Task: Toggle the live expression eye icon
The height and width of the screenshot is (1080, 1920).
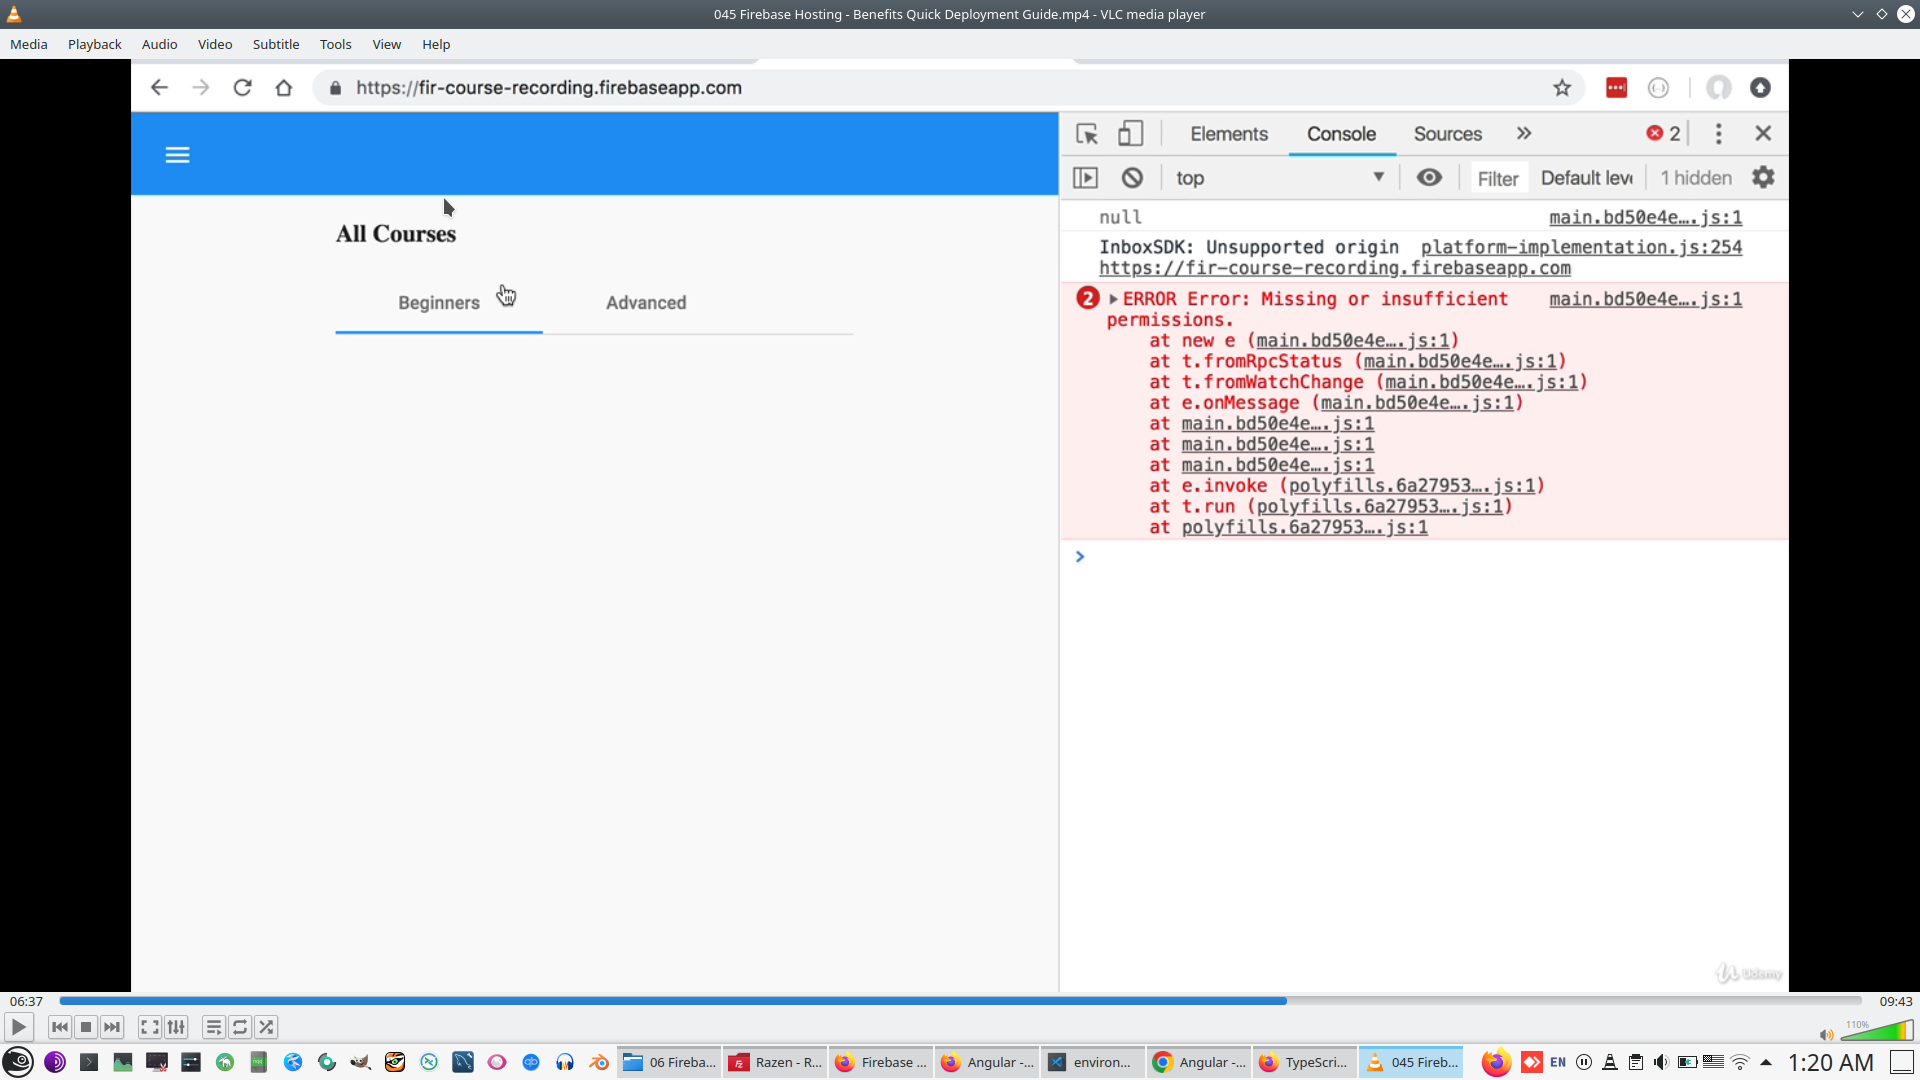Action: click(1429, 178)
